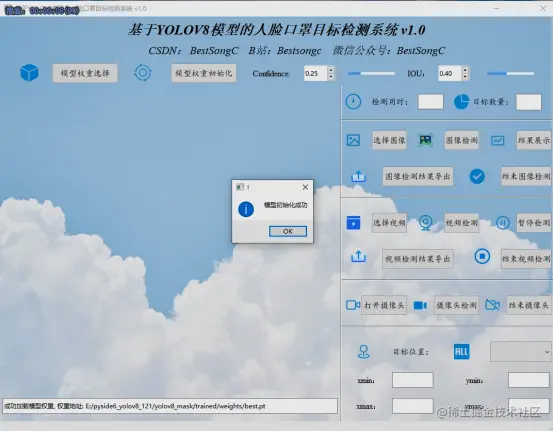Click the chart icon beside 结果展示
This screenshot has height=432, width=554.
coord(497,140)
